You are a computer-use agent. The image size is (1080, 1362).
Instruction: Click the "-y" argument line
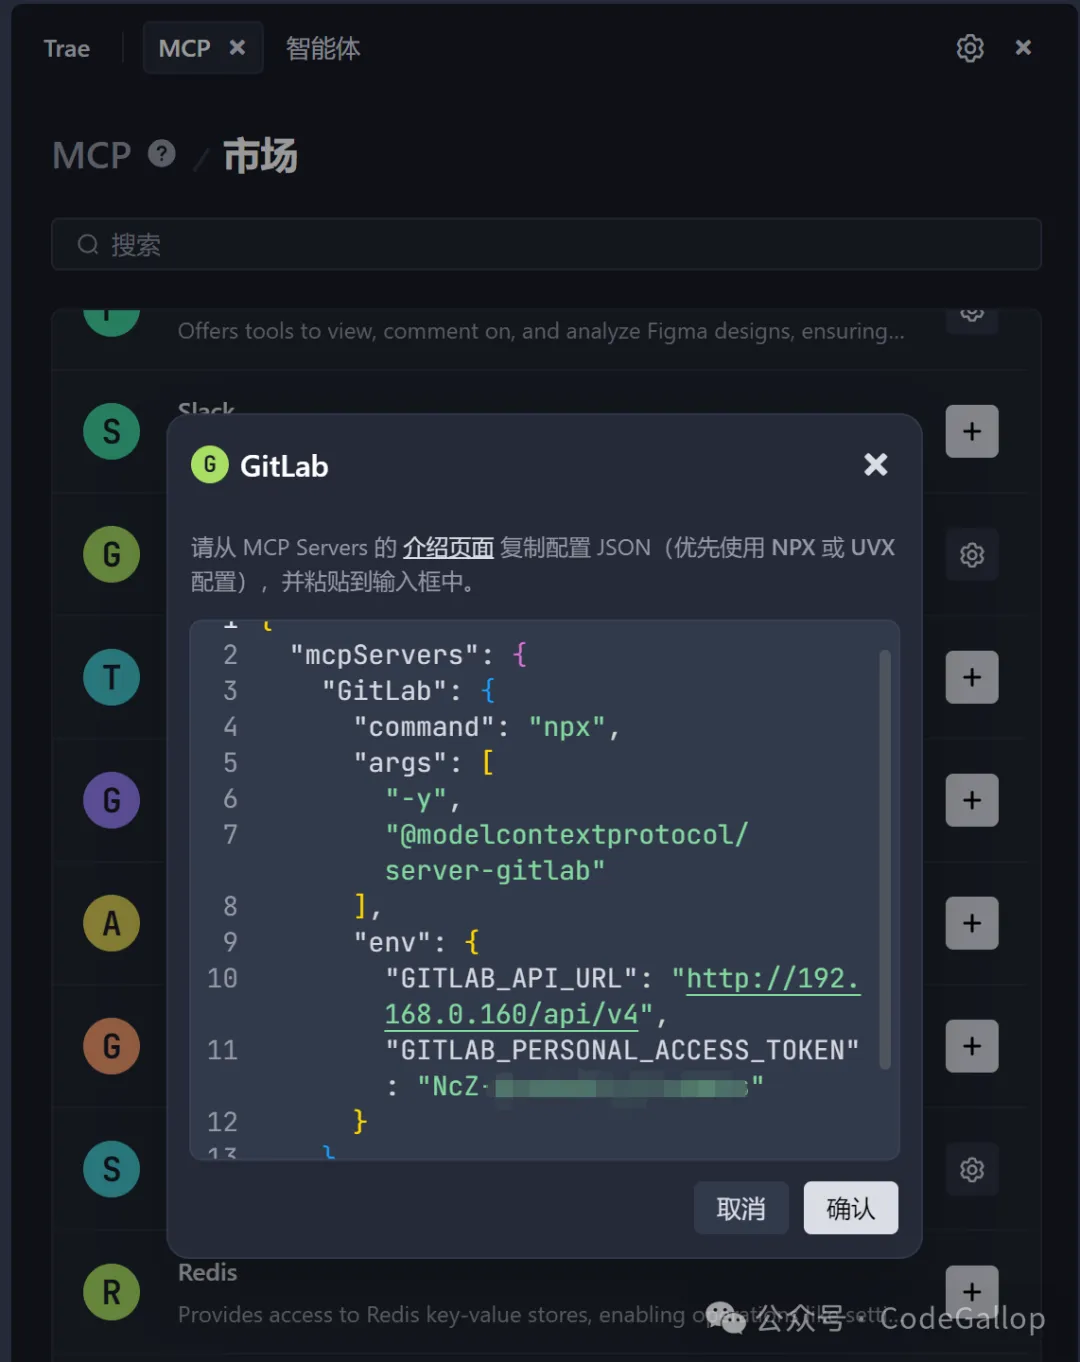point(423,799)
